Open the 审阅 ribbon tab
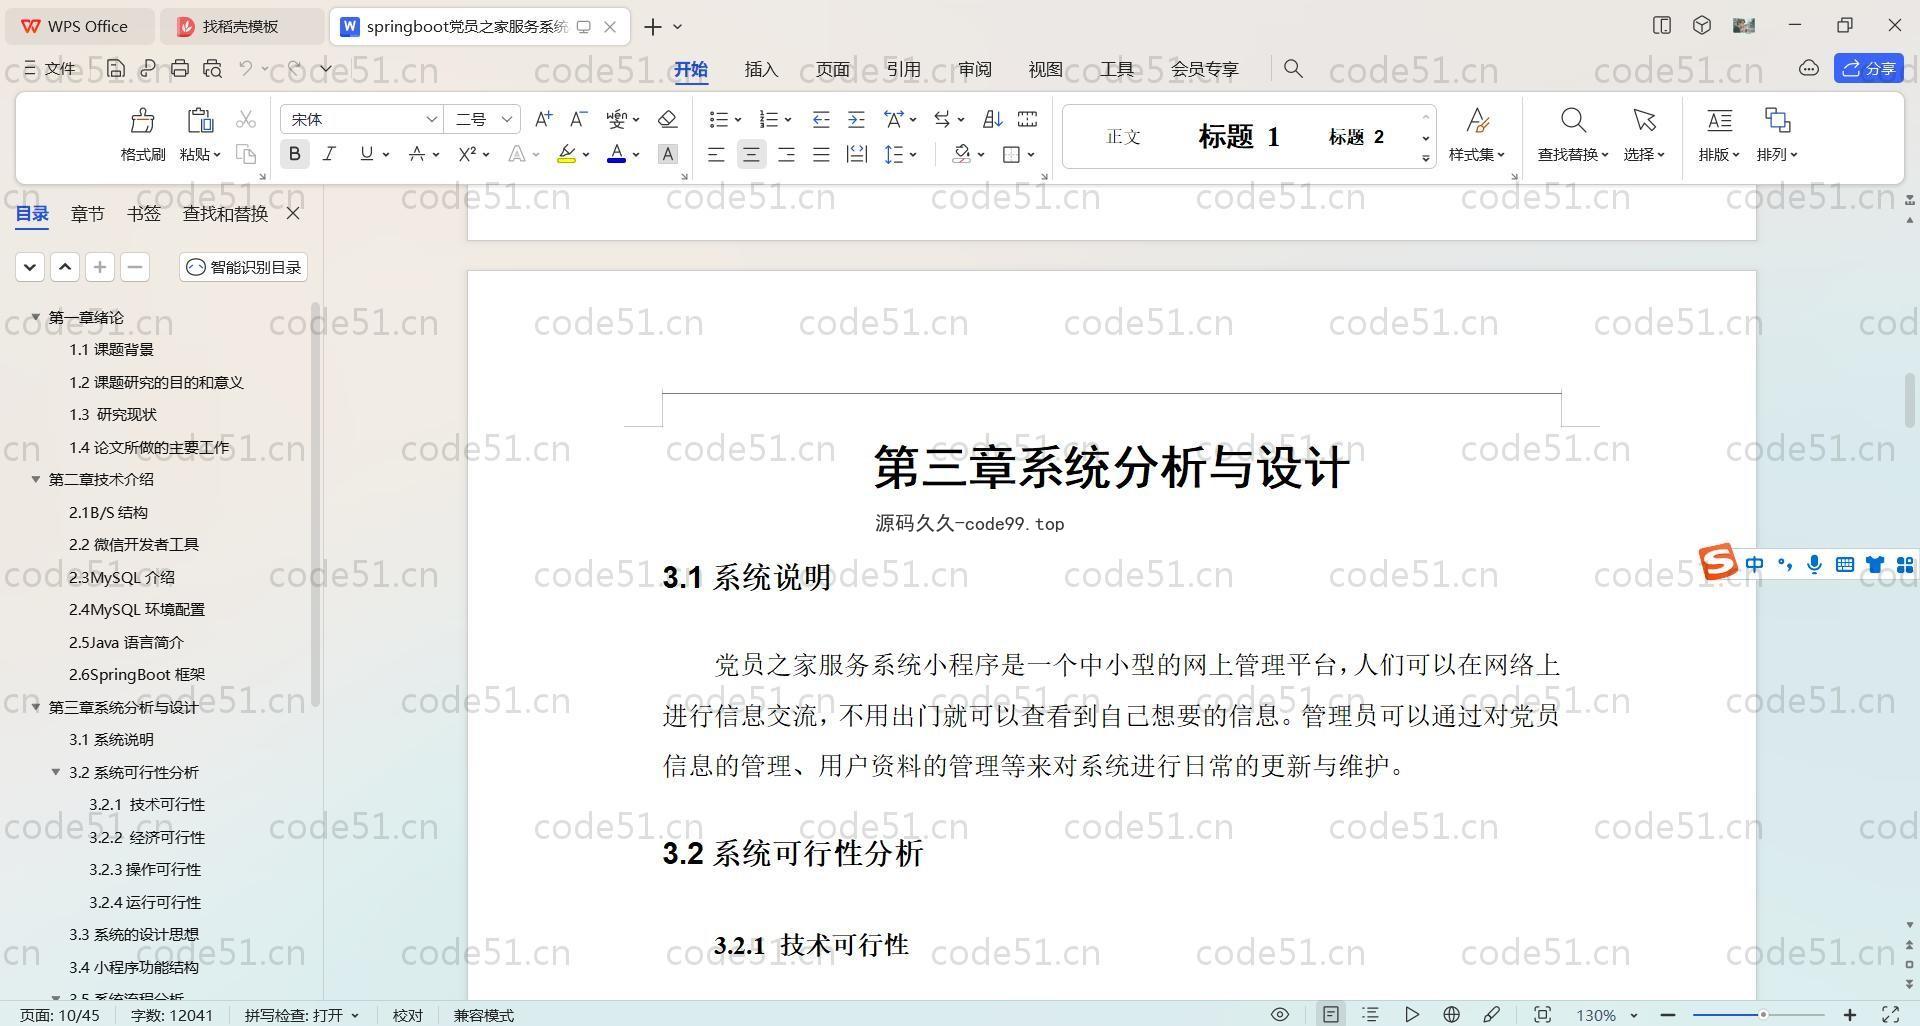 (x=974, y=69)
